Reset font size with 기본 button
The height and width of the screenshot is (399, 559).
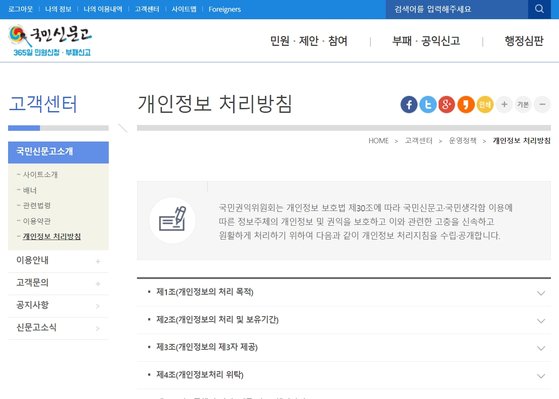(x=523, y=104)
